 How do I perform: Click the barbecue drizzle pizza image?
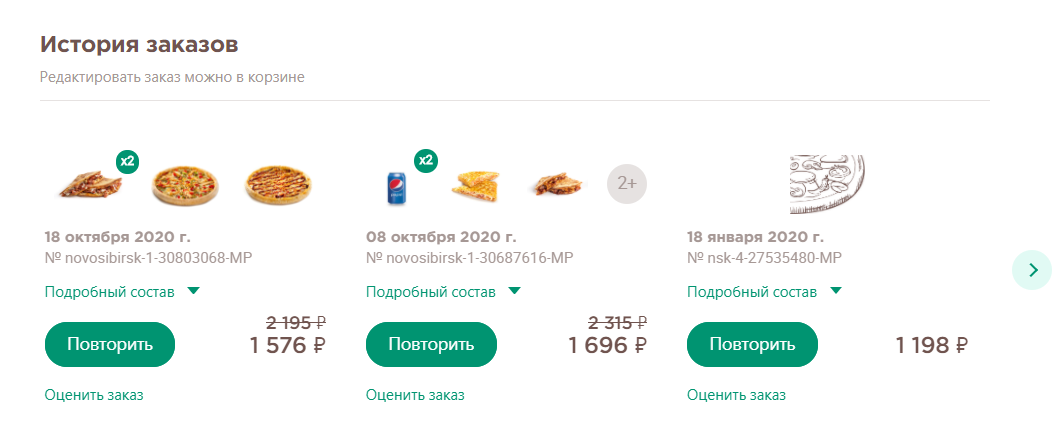[x=279, y=184]
